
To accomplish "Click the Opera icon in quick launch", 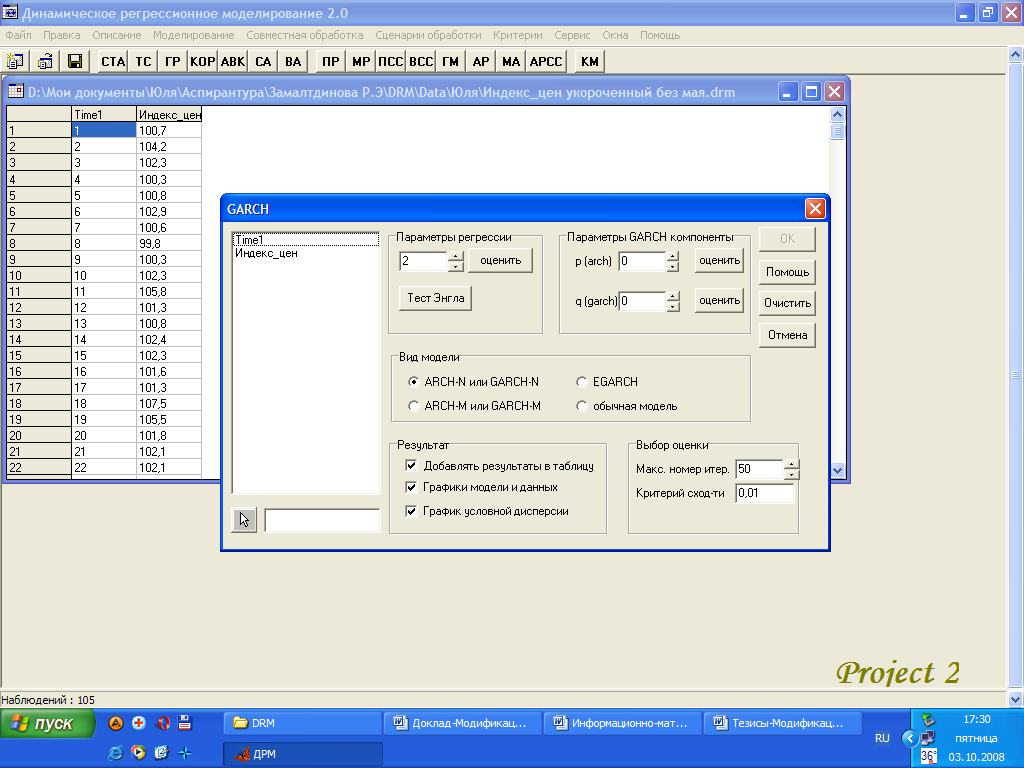I will coord(163,723).
